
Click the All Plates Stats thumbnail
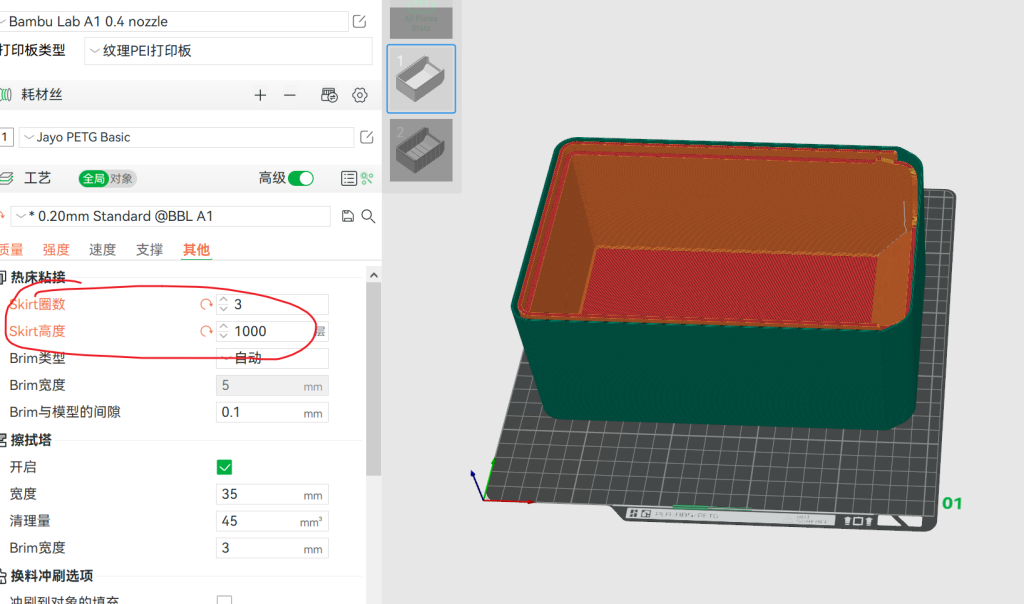click(421, 22)
